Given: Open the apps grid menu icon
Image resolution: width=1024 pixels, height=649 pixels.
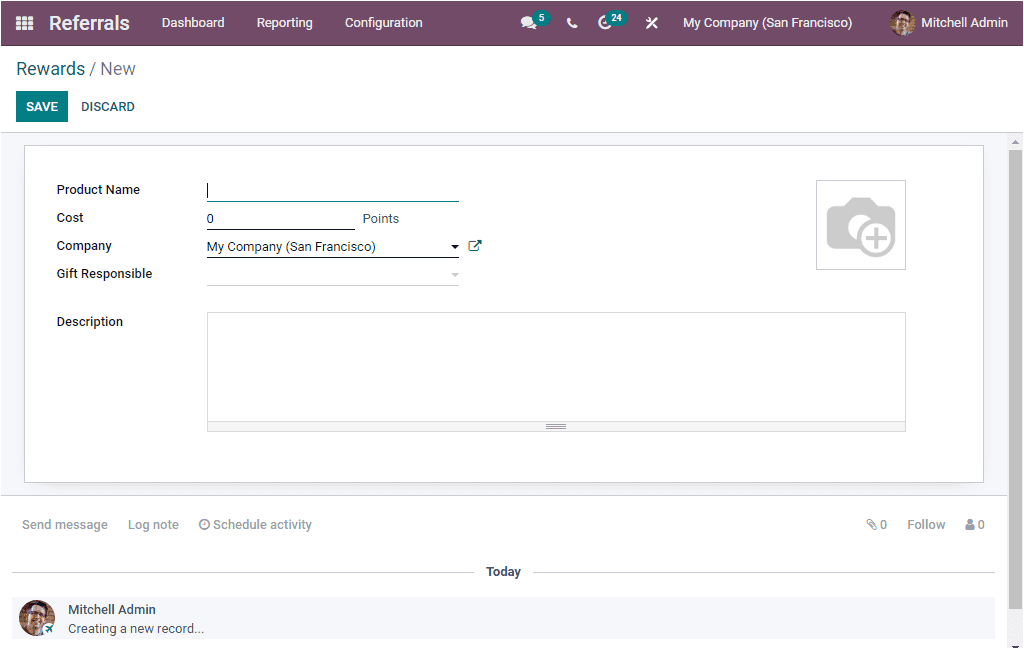Looking at the screenshot, I should pos(22,22).
